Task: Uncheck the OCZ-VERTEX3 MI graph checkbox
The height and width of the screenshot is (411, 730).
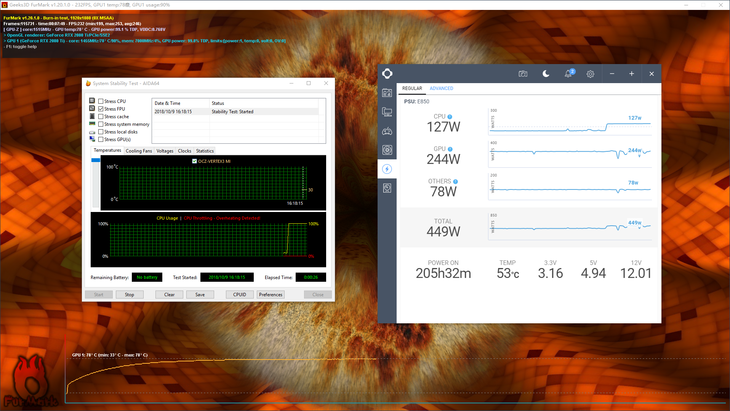Action: pos(195,161)
